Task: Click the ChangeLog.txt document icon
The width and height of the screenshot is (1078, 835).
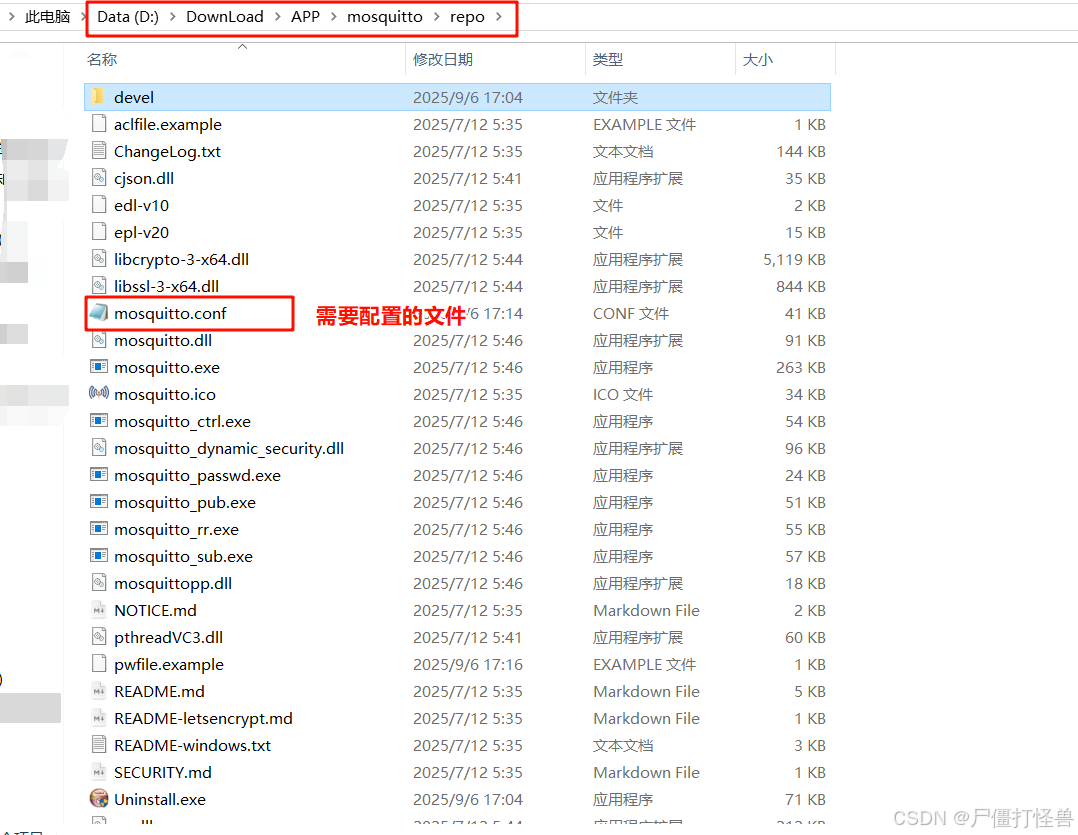Action: 99,151
